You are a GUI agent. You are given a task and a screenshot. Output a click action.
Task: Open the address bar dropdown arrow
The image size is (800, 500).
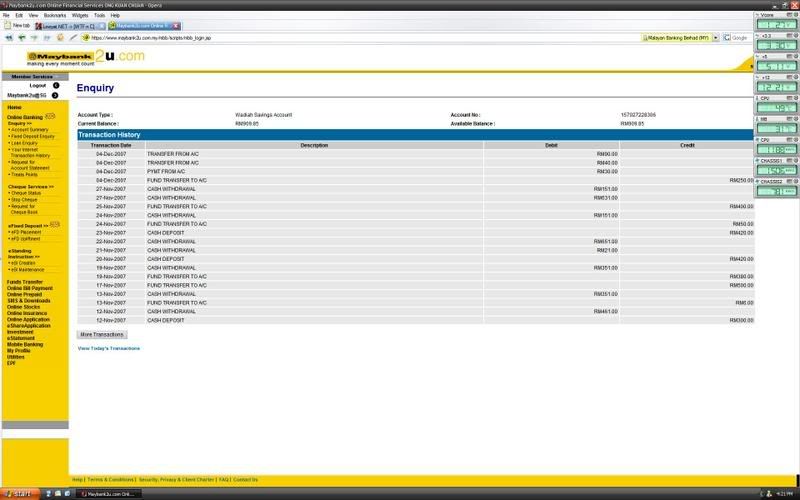[x=716, y=37]
